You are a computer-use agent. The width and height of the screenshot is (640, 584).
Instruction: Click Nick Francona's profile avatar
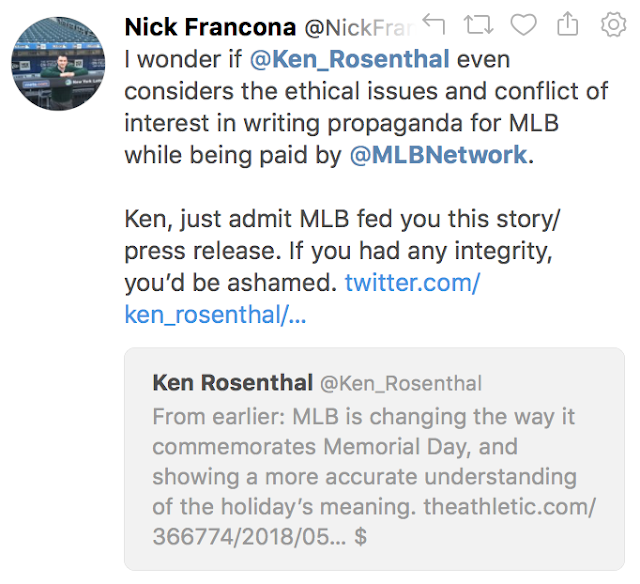pyautogui.click(x=59, y=63)
